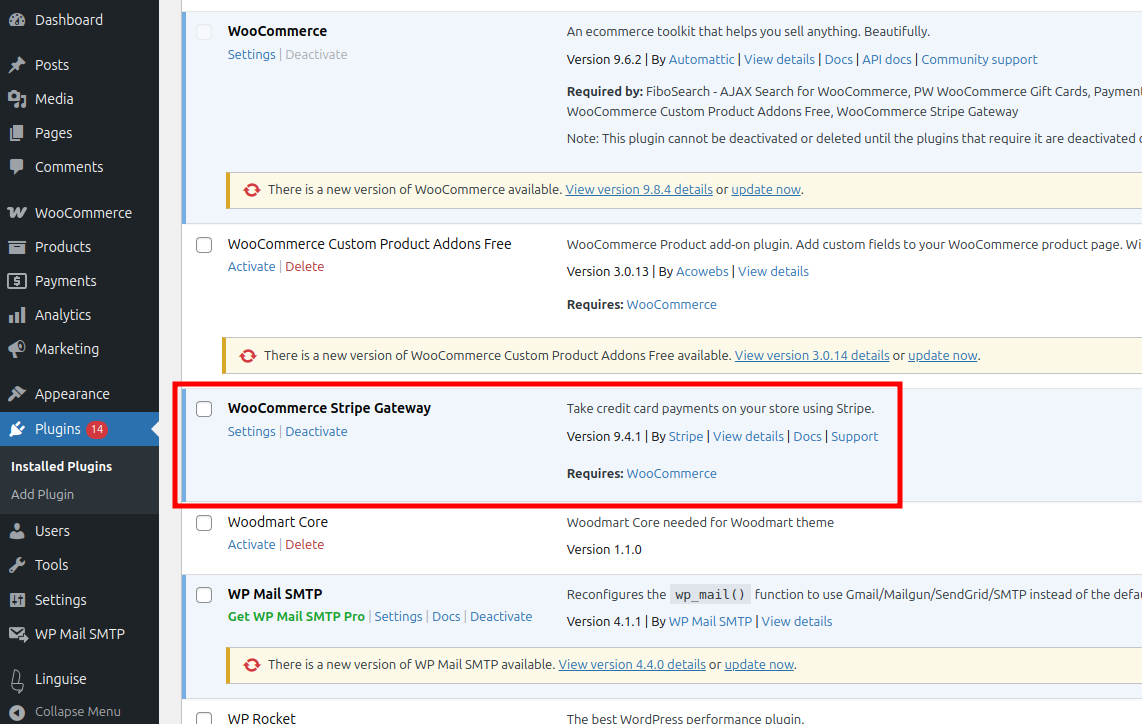Viewport: 1142px width, 724px height.
Task: Open Stripe Gateway Support link
Action: pyautogui.click(x=854, y=436)
